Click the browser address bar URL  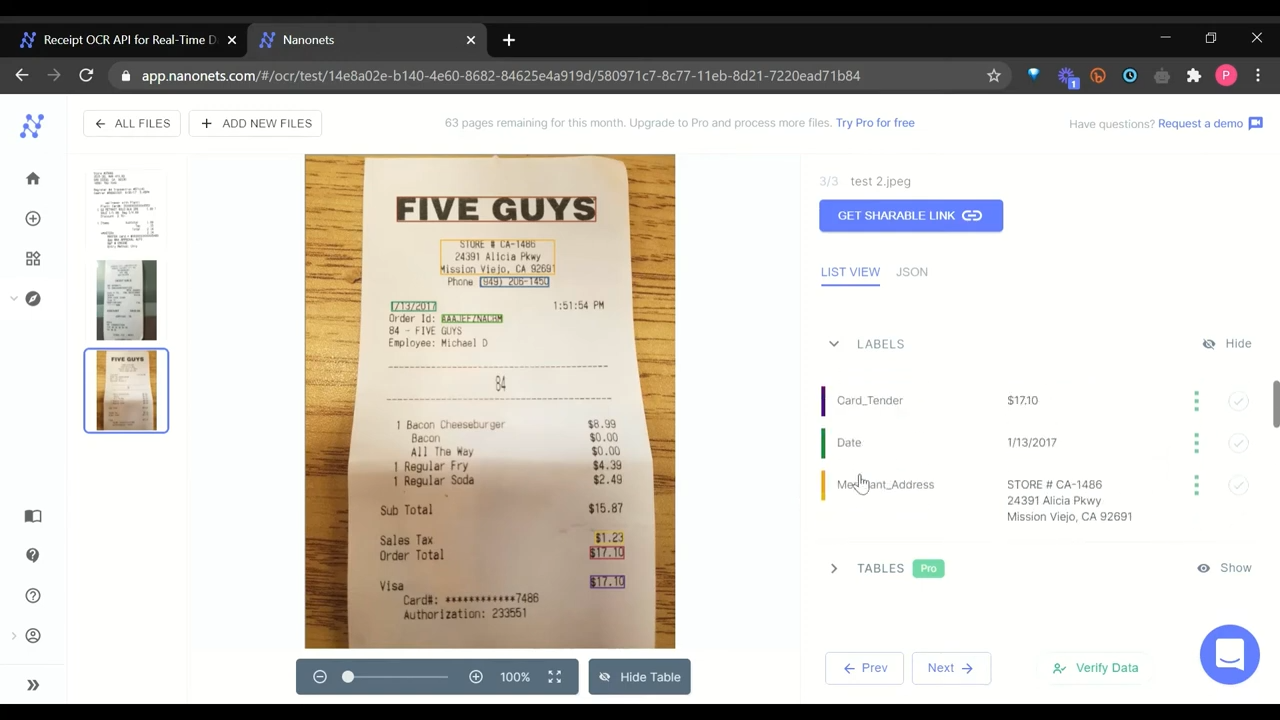click(x=500, y=75)
